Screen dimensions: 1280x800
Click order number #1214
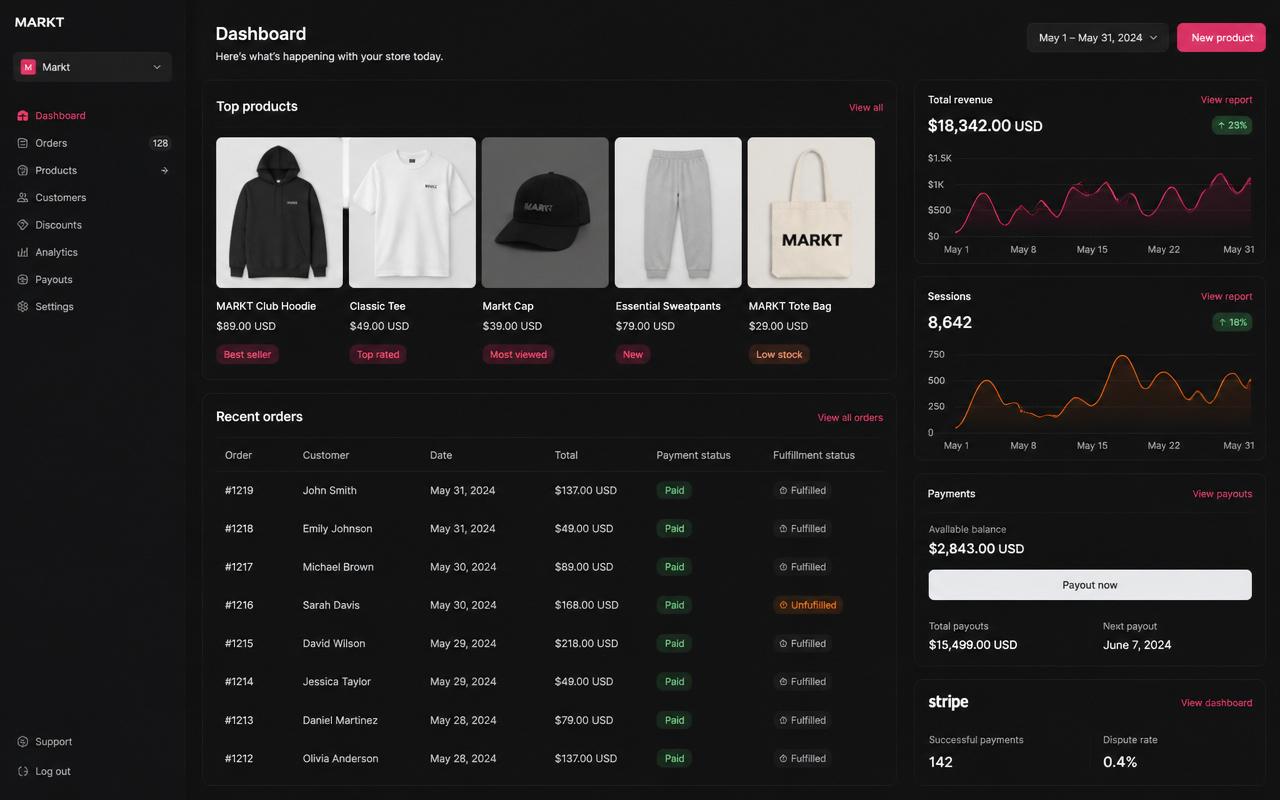click(239, 682)
